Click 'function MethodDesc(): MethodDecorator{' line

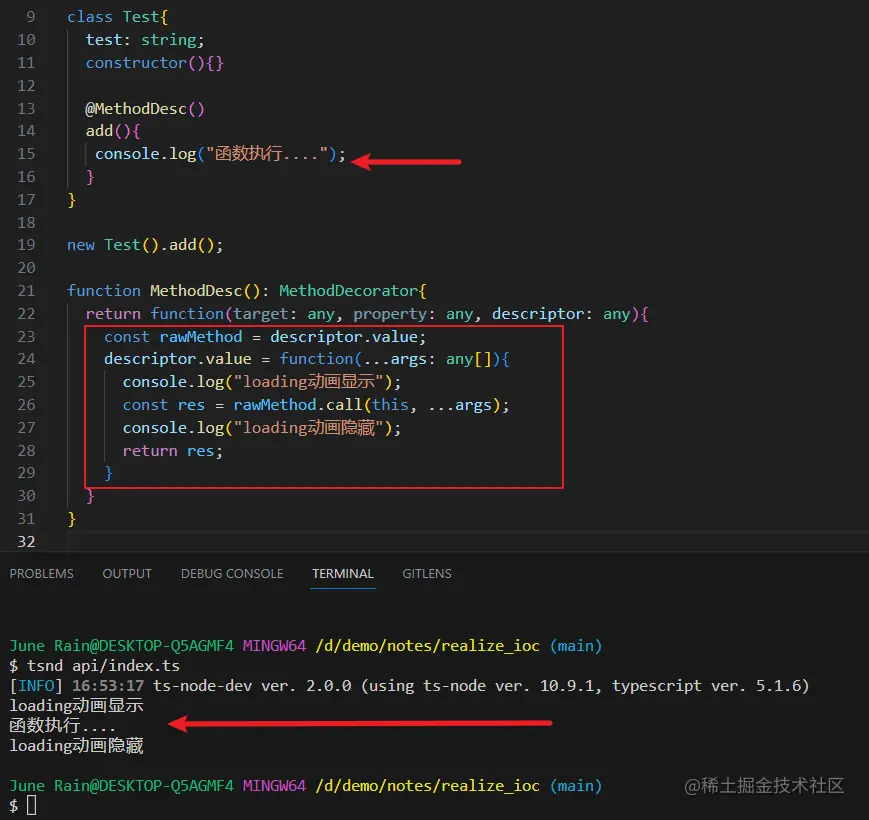pos(247,291)
